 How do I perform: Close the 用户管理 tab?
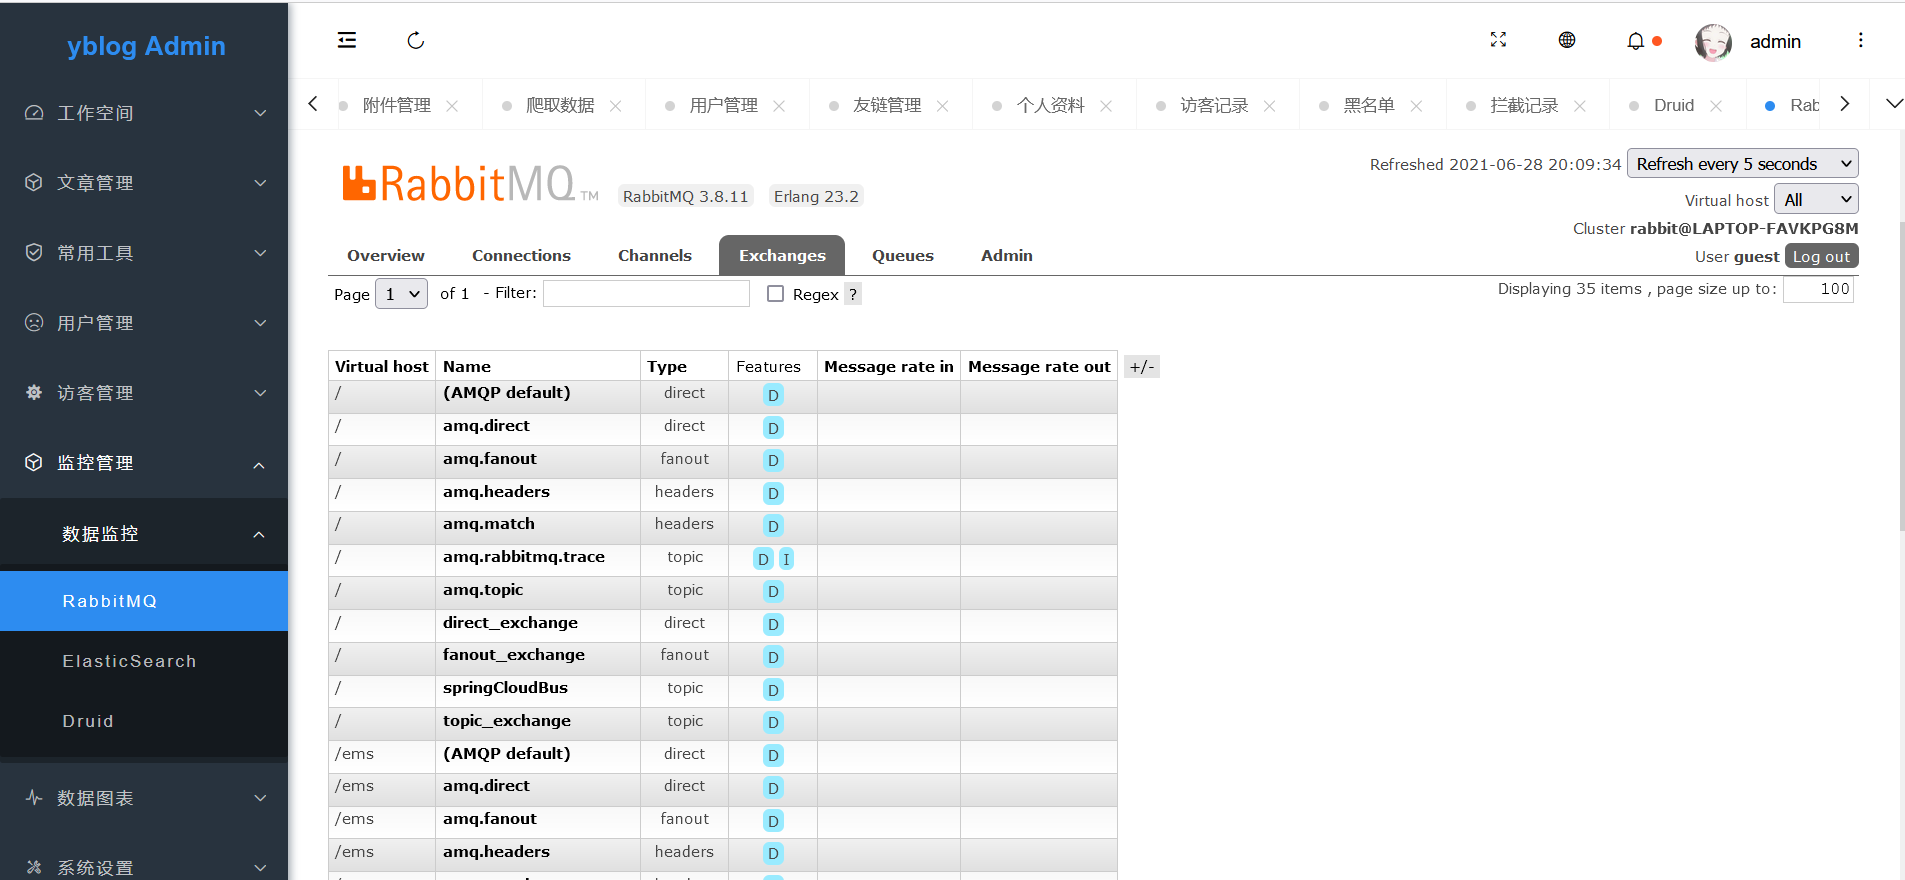click(779, 106)
